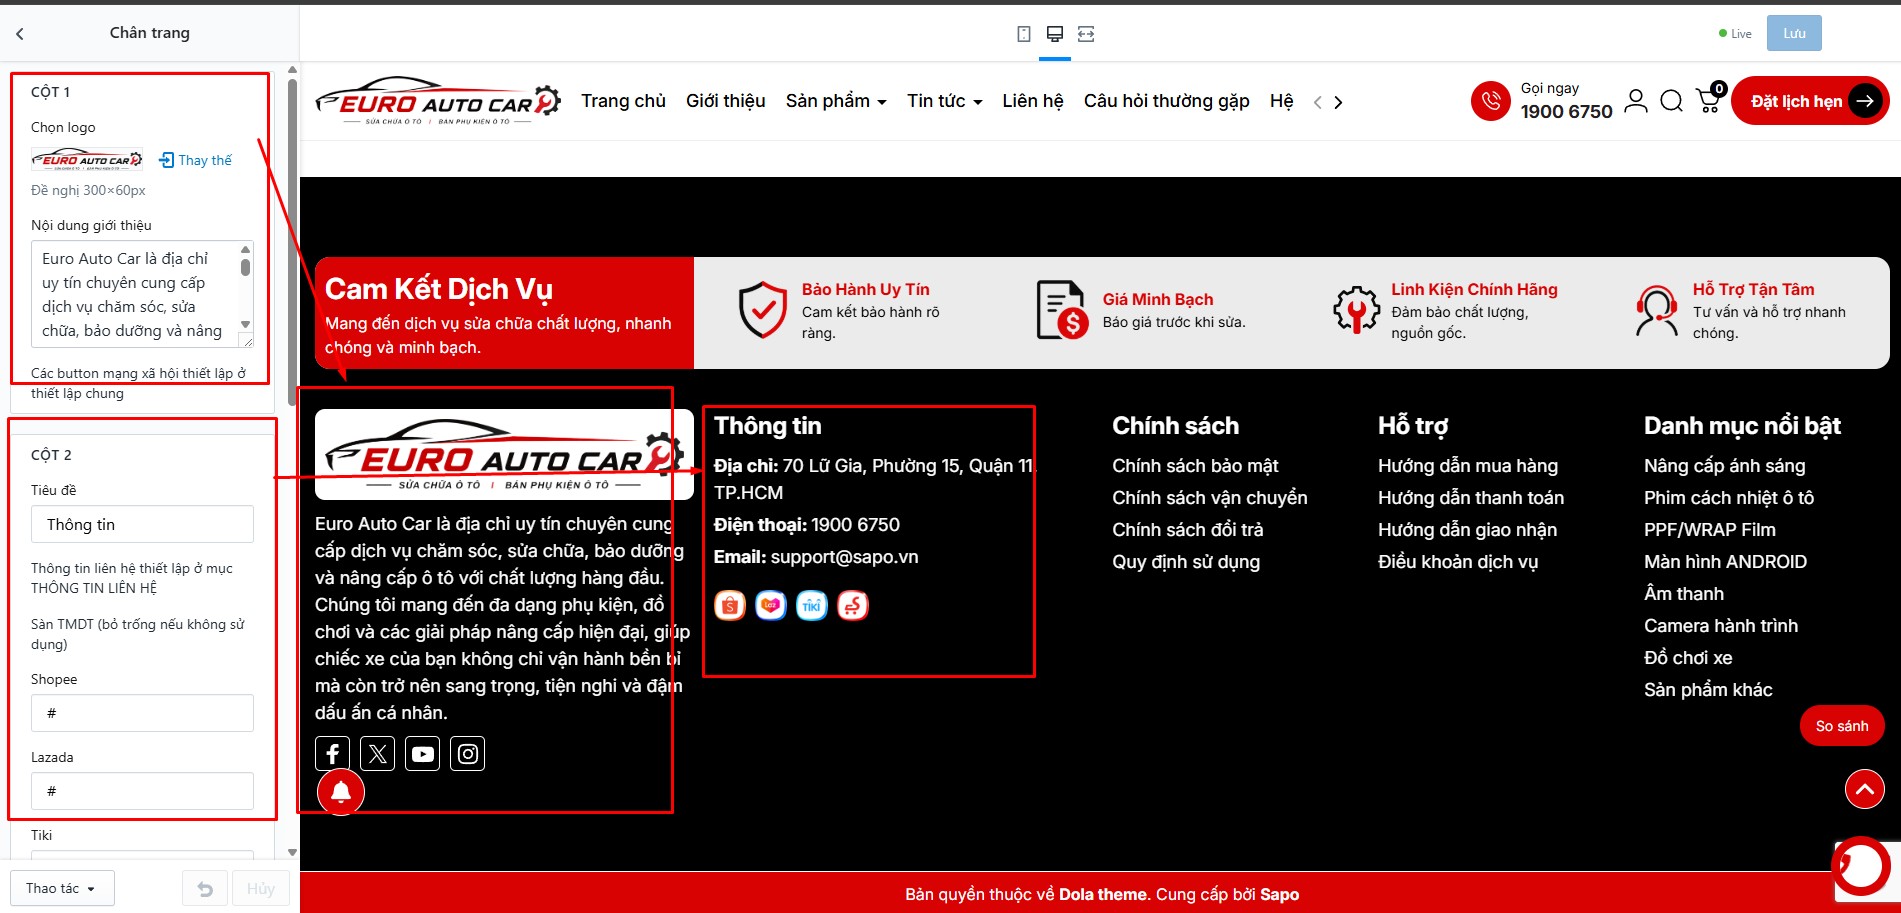Click the menu scroll left chevron
This screenshot has width=1901, height=913.
(x=1318, y=102)
